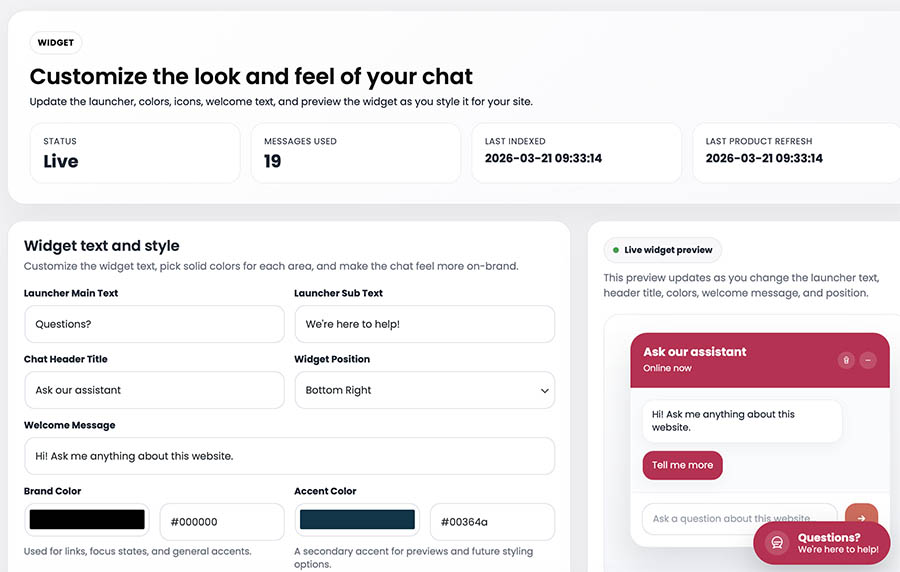The image size is (900, 572).
Task: Open the Accent Color swatch picker
Action: click(x=357, y=521)
